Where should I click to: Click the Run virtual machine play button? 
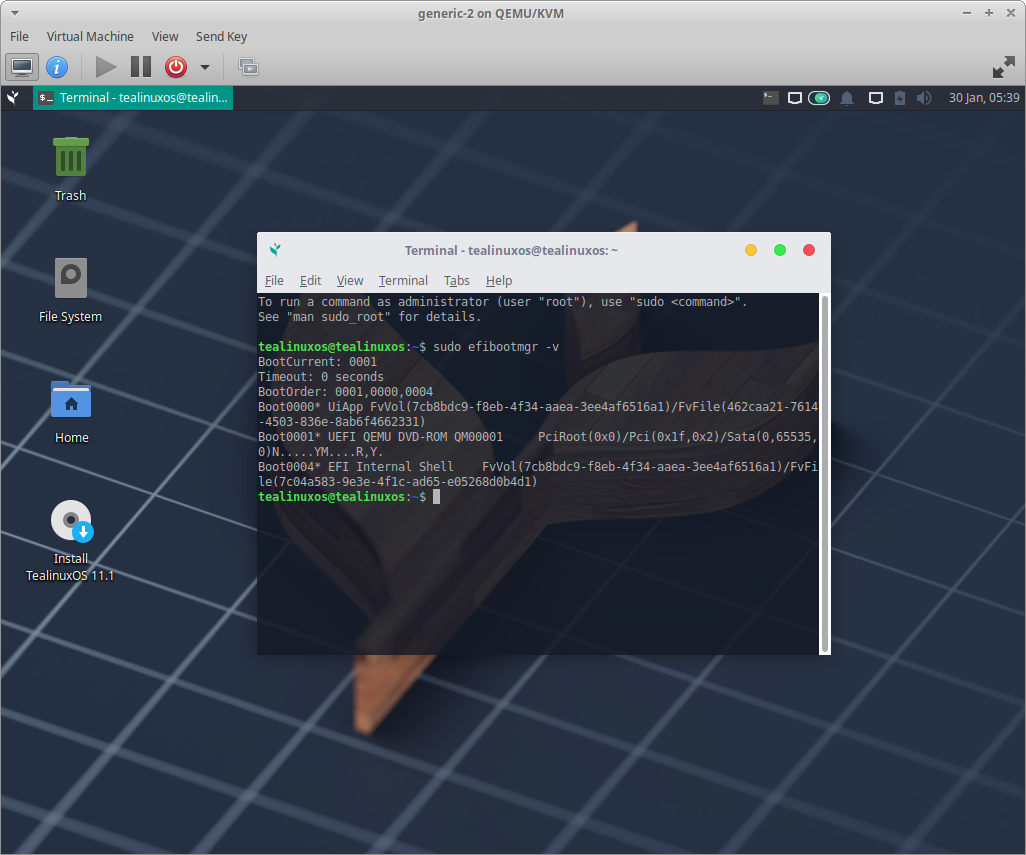[105, 67]
